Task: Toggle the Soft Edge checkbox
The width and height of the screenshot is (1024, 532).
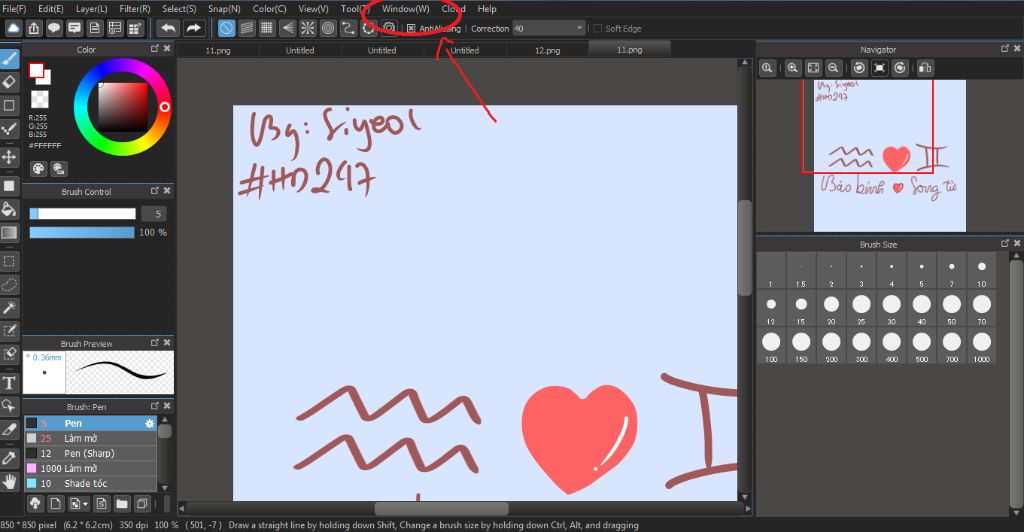Action: [x=597, y=28]
